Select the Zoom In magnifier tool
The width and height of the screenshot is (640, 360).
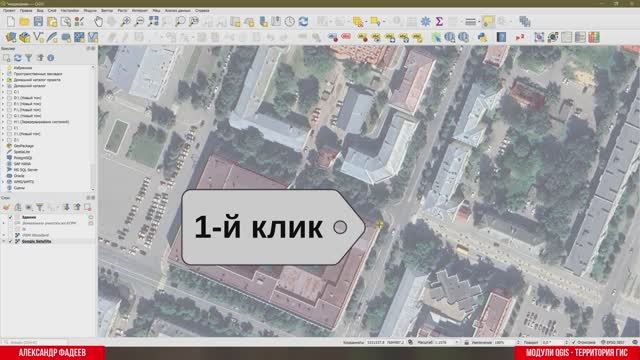tap(126, 22)
